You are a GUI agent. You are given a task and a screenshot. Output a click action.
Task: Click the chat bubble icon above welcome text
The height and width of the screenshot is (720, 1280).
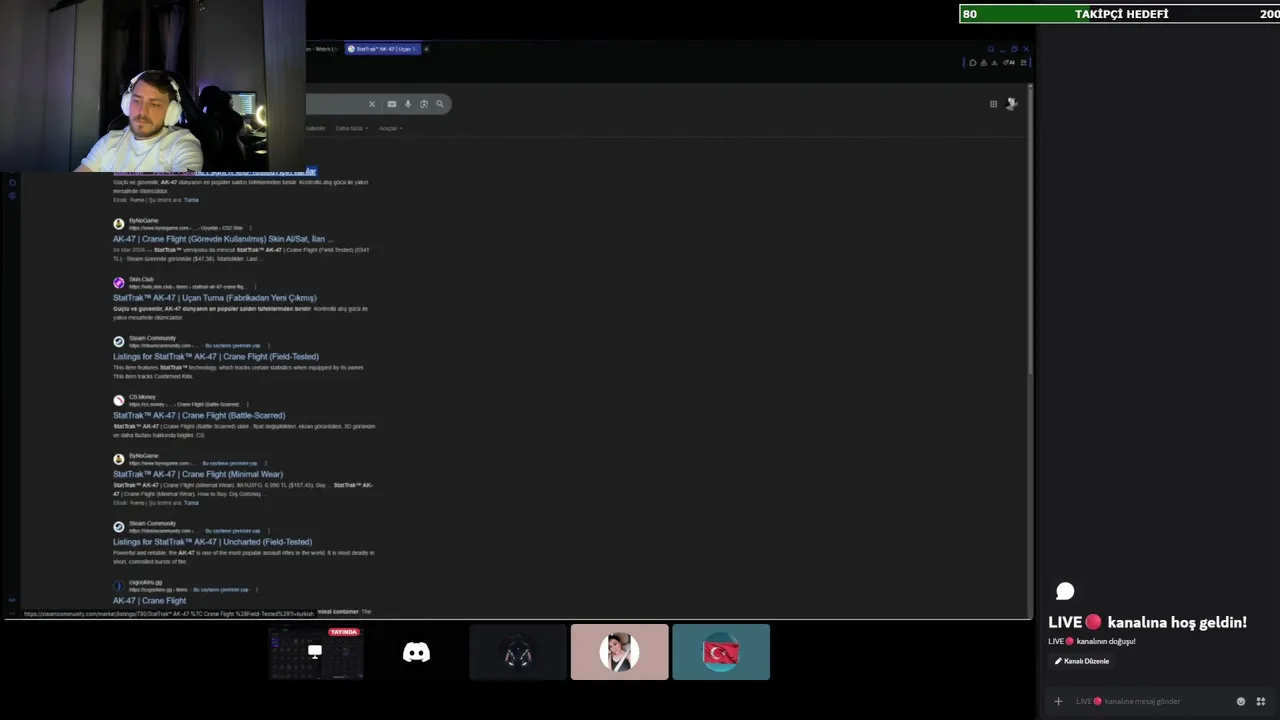click(x=1065, y=592)
